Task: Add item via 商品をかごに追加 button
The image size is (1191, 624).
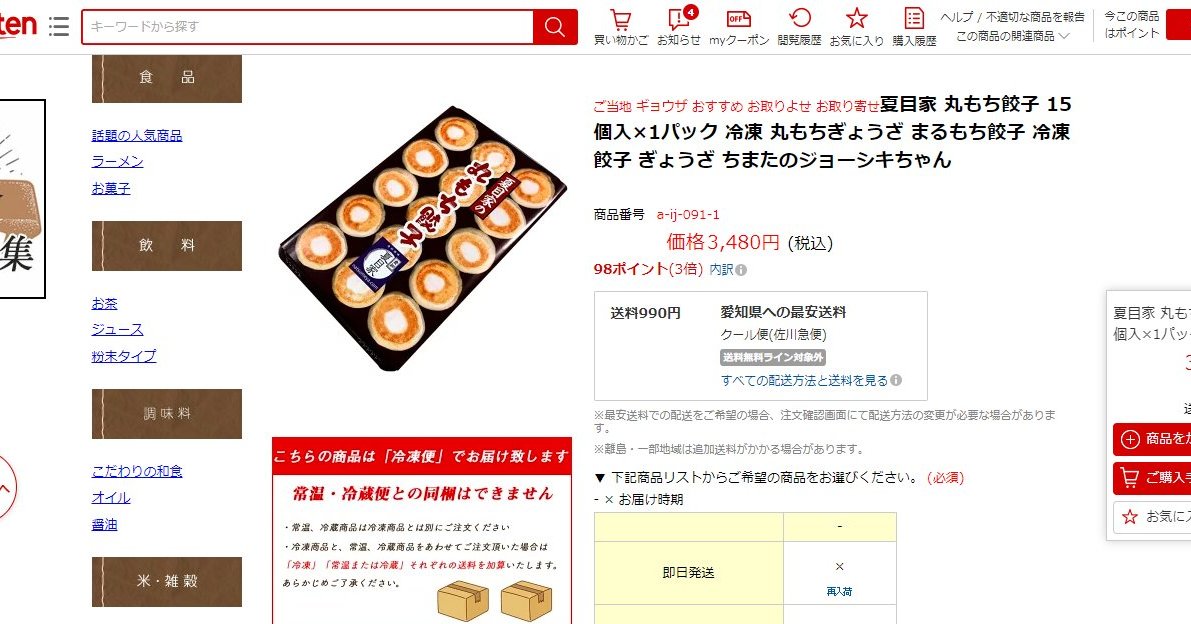Action: 1152,439
